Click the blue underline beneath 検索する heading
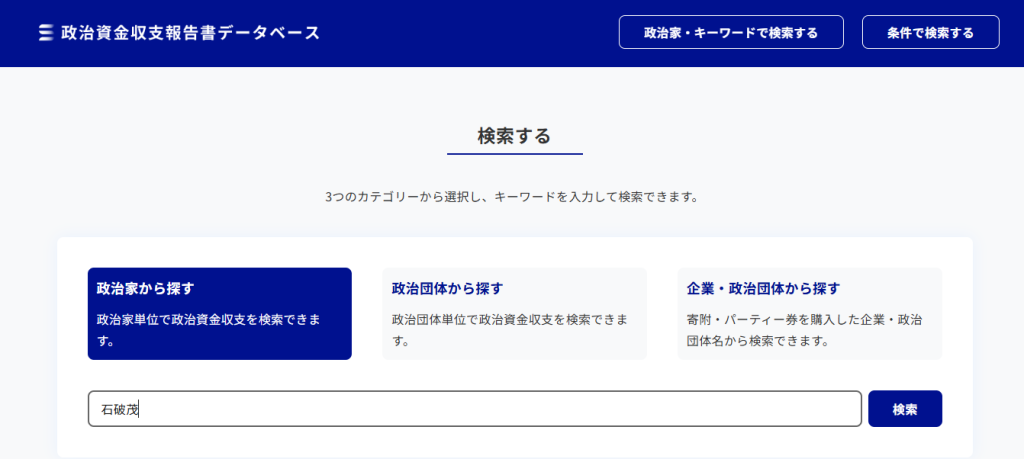This screenshot has width=1024, height=459. (x=514, y=154)
